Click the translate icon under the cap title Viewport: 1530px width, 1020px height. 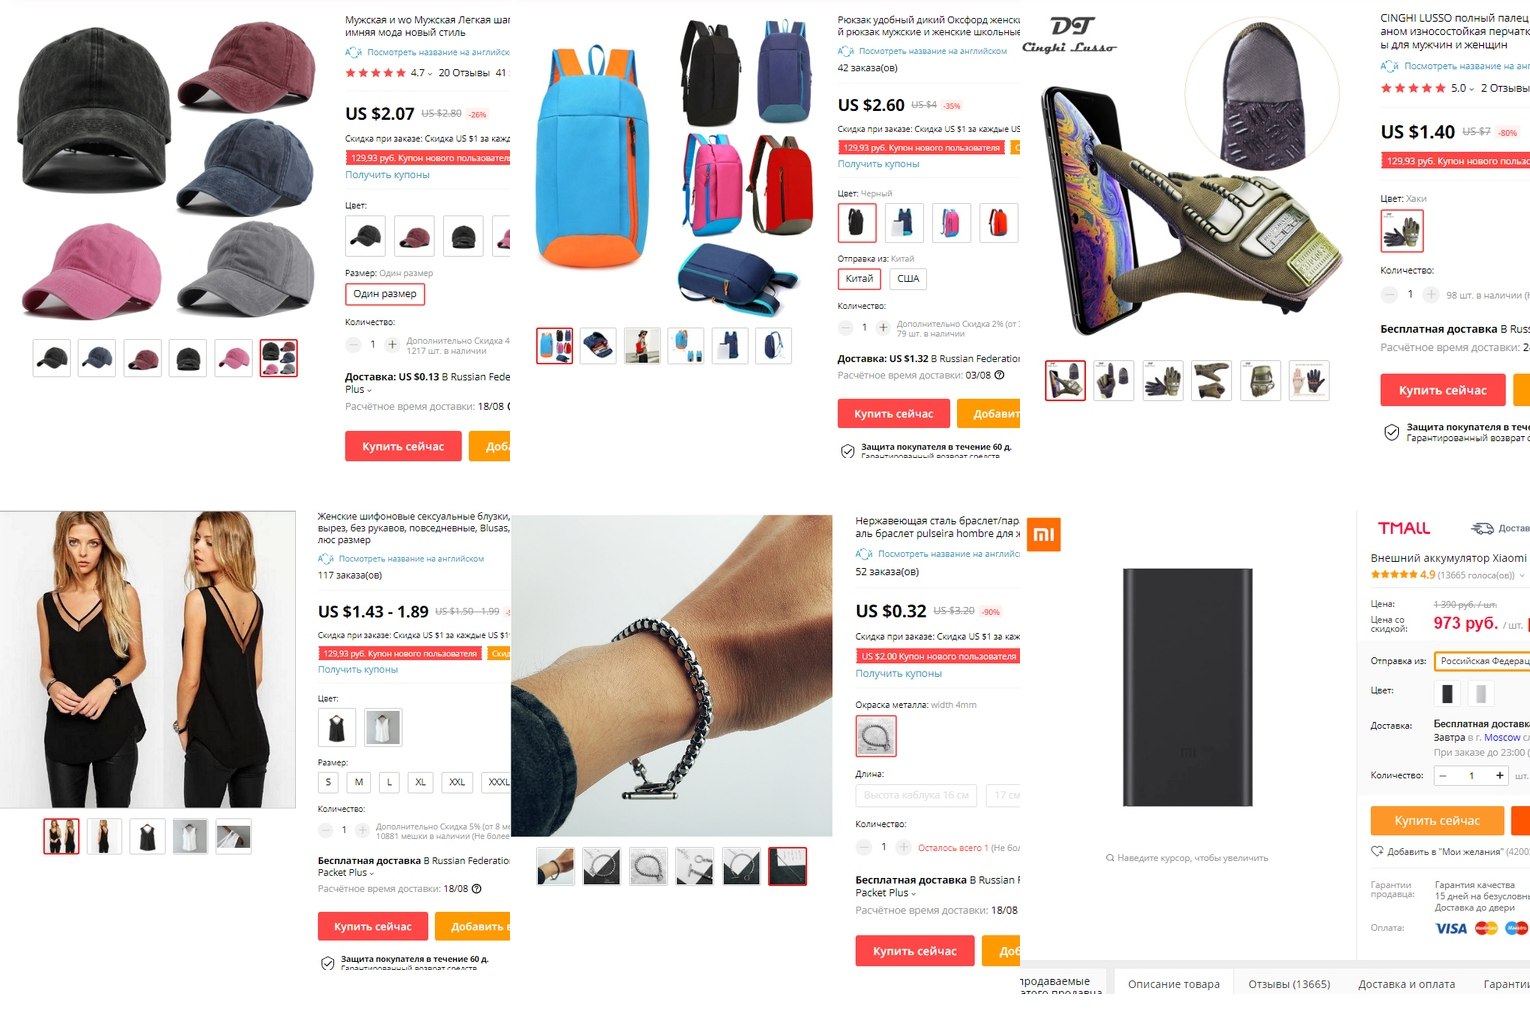pos(353,52)
